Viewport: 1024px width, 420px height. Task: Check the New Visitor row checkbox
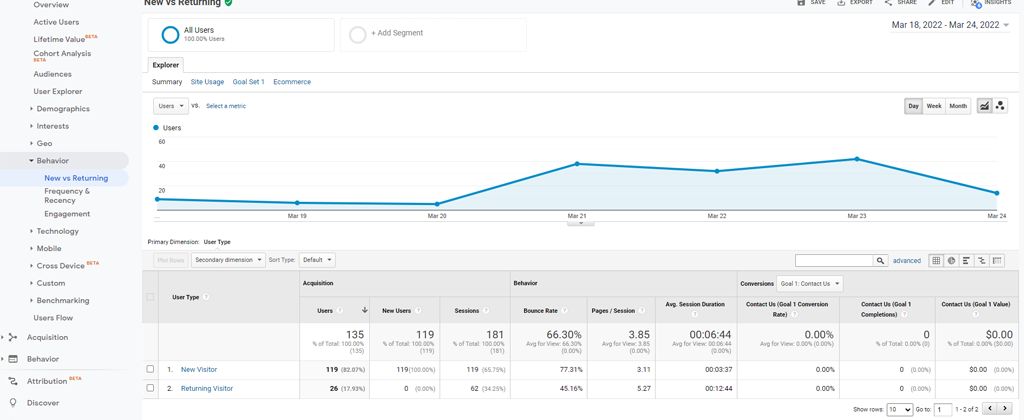click(x=151, y=370)
